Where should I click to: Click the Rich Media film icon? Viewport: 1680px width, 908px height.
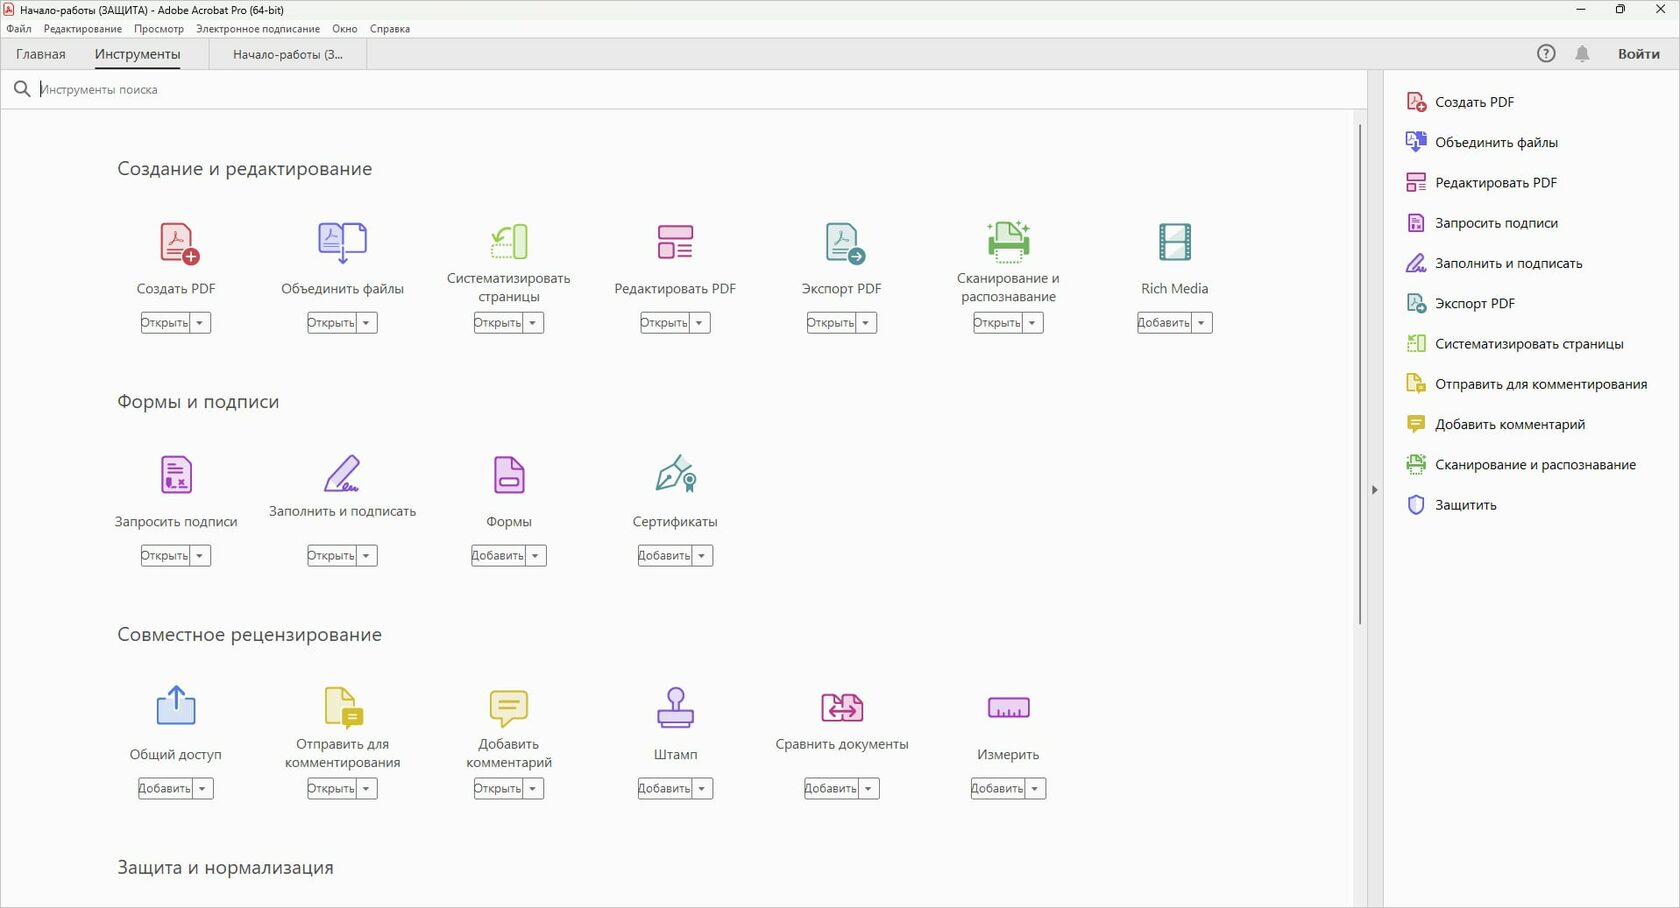[x=1175, y=242]
